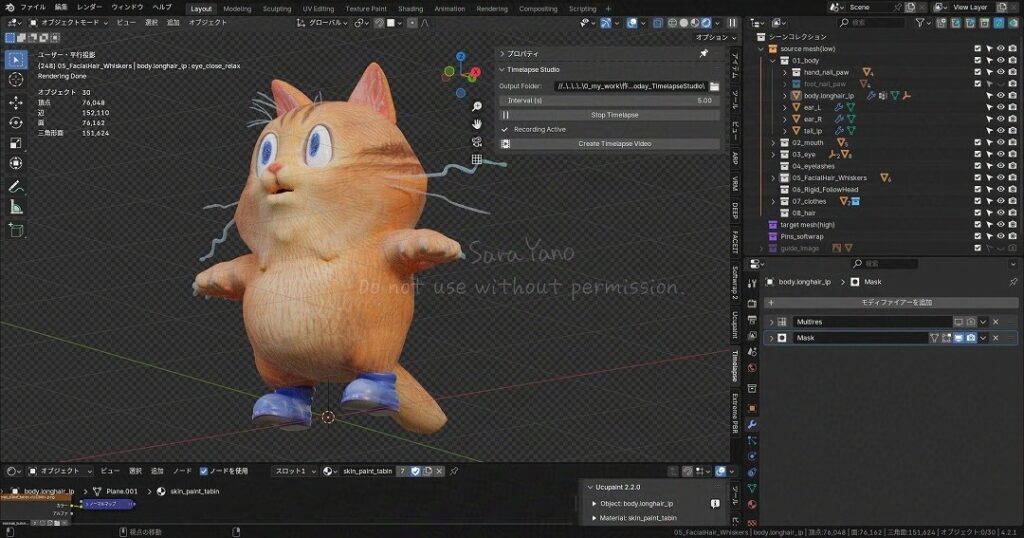This screenshot has width=1024, height=538.
Task: Expand the 02_mouth collection
Action: [773, 143]
